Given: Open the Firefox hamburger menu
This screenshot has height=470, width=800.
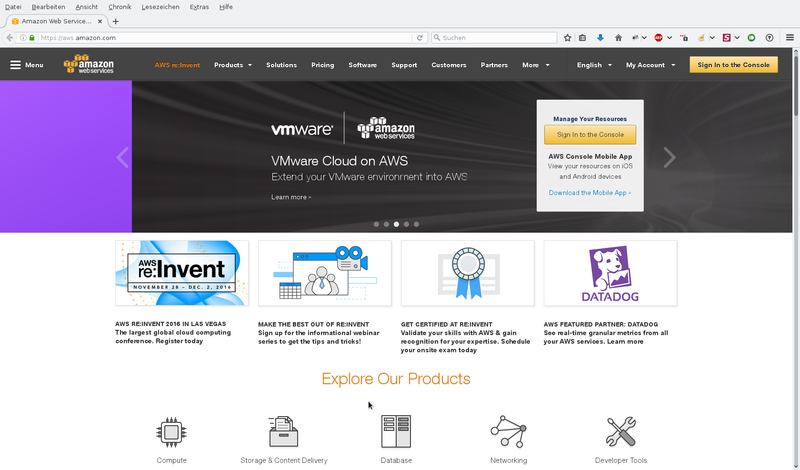Looking at the screenshot, I should [x=790, y=38].
